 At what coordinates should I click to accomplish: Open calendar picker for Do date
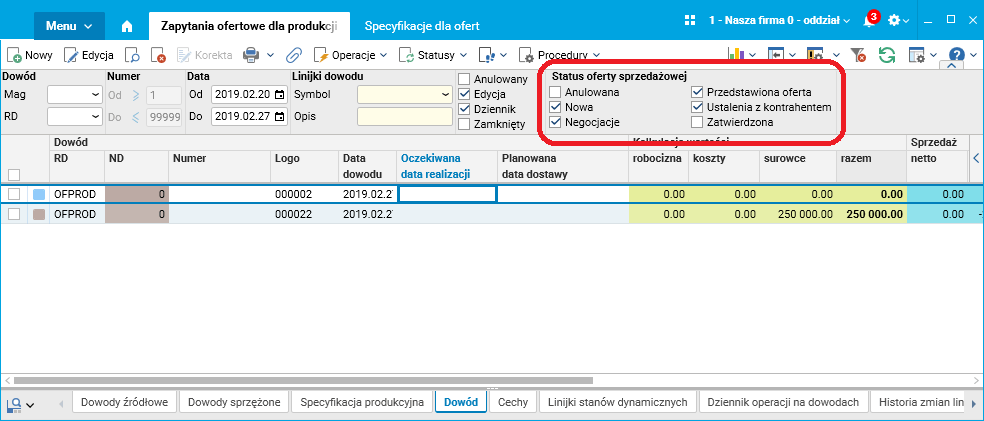[x=279, y=117]
